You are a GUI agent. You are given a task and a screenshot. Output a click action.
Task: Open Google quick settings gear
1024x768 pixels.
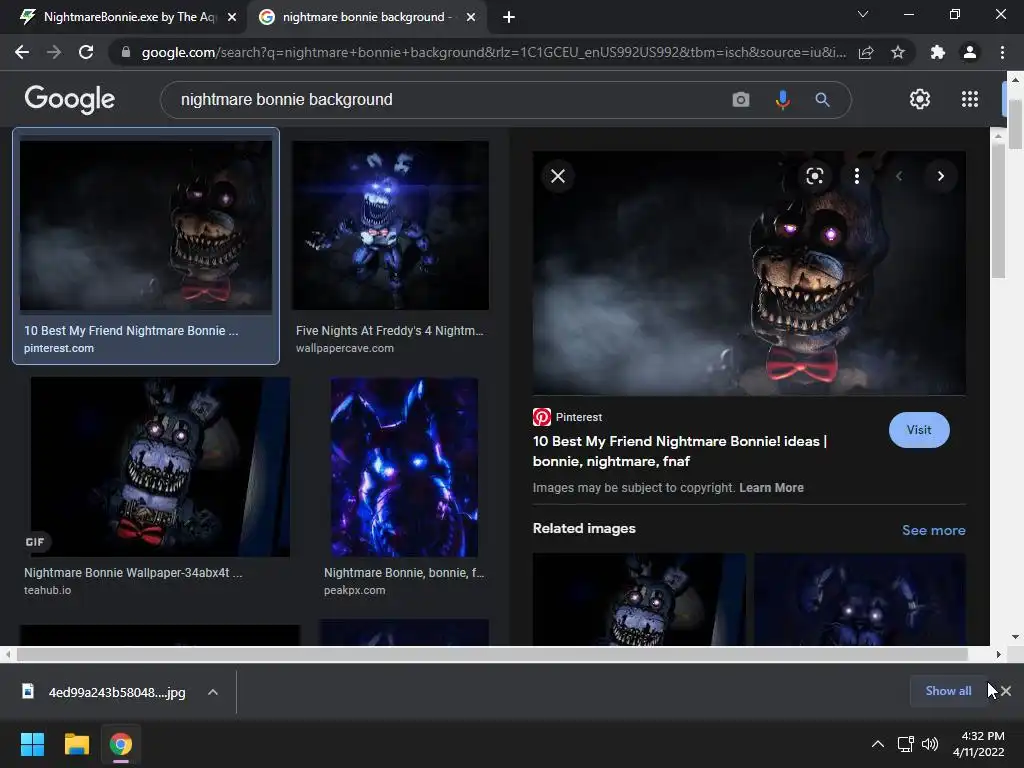click(x=920, y=99)
